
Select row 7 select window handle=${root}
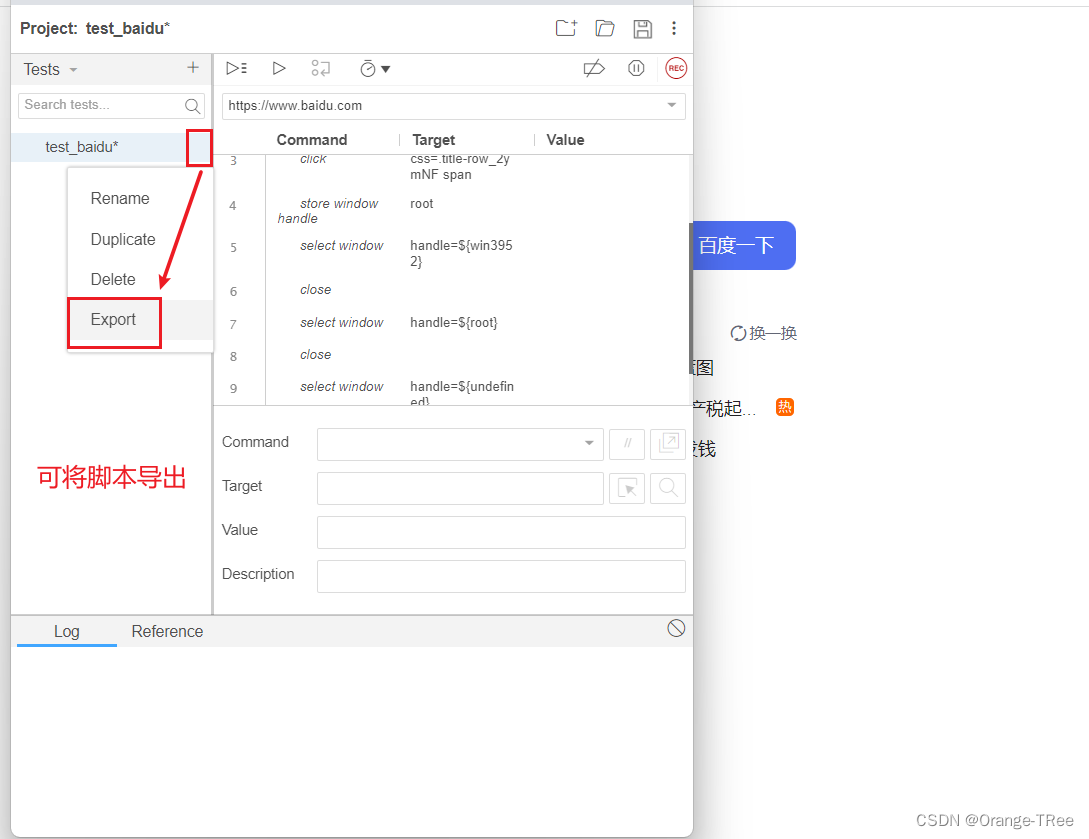click(453, 323)
